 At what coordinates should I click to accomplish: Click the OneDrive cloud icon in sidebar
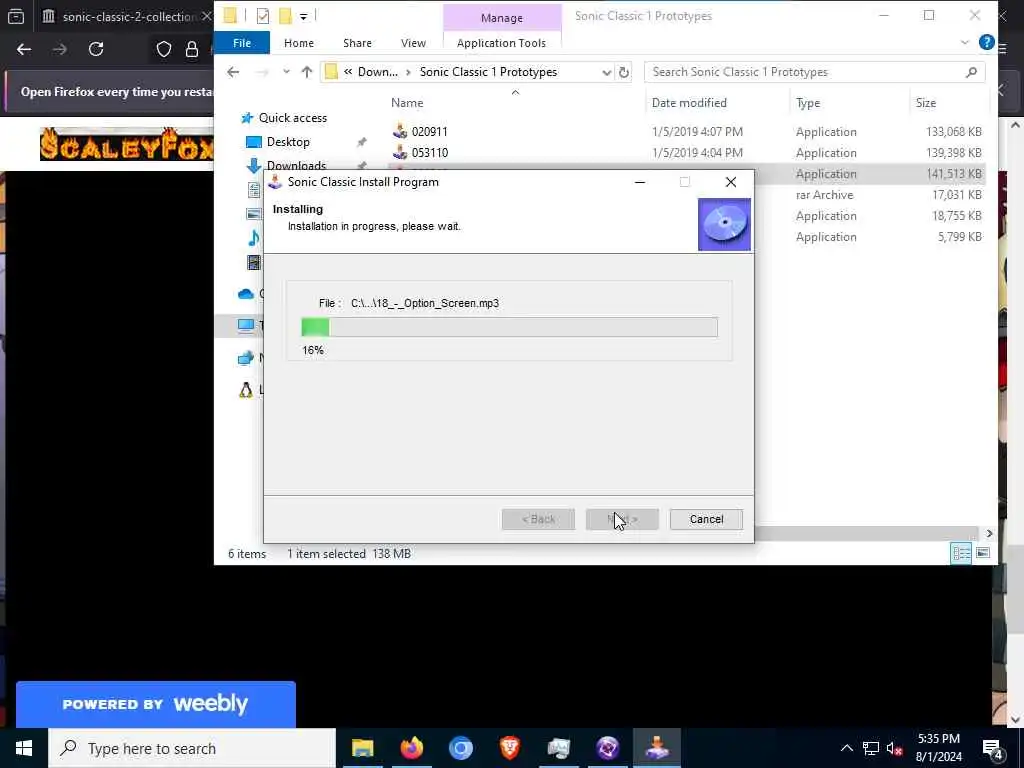pos(246,294)
